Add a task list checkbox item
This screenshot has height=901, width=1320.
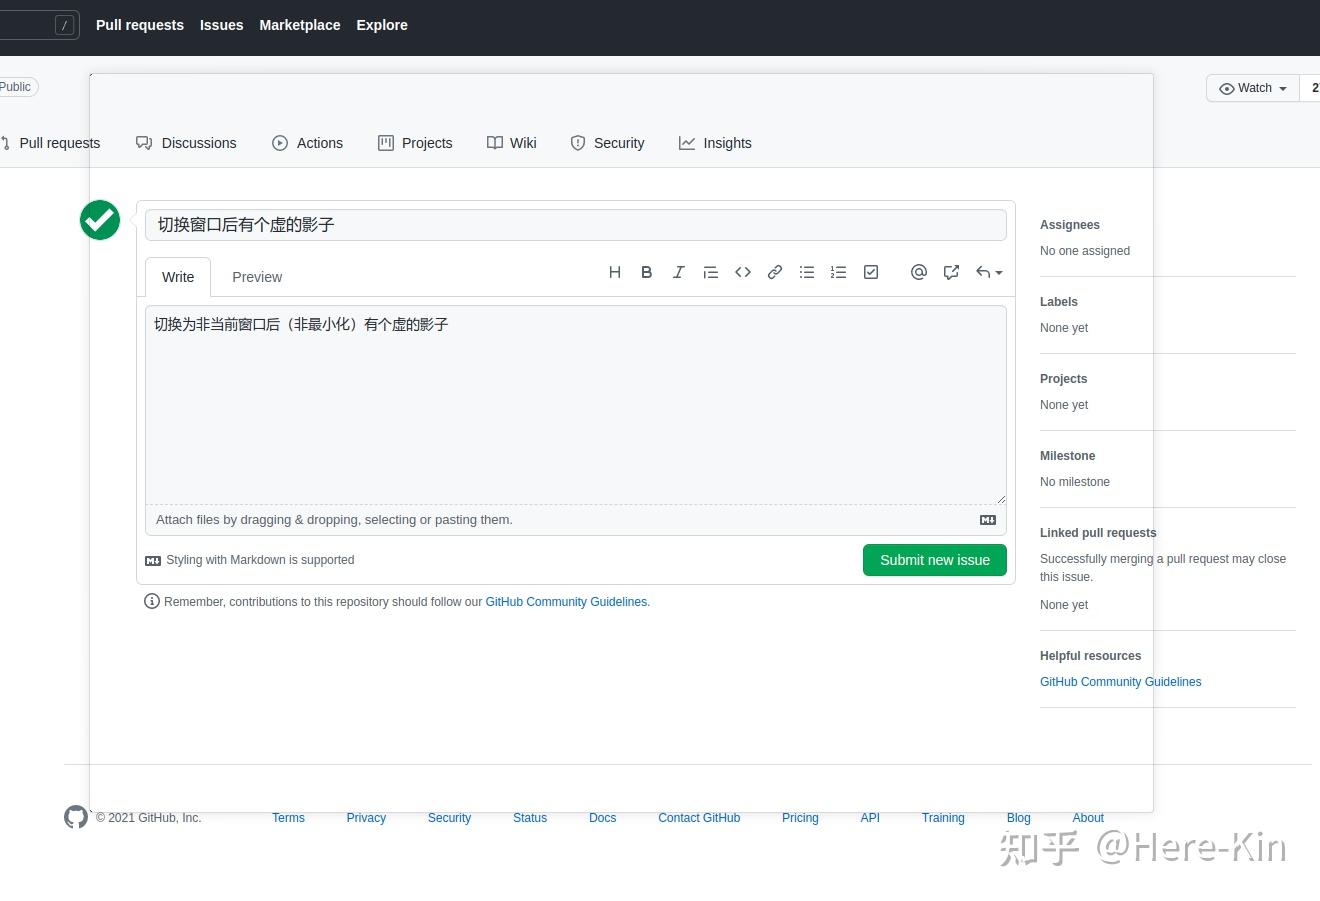tap(871, 271)
